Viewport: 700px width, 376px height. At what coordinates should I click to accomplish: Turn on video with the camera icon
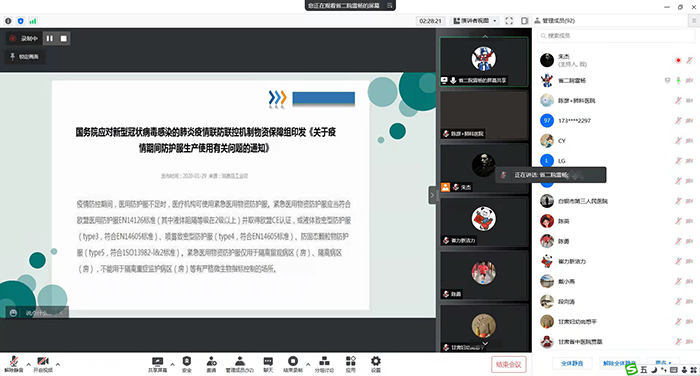[x=43, y=363]
